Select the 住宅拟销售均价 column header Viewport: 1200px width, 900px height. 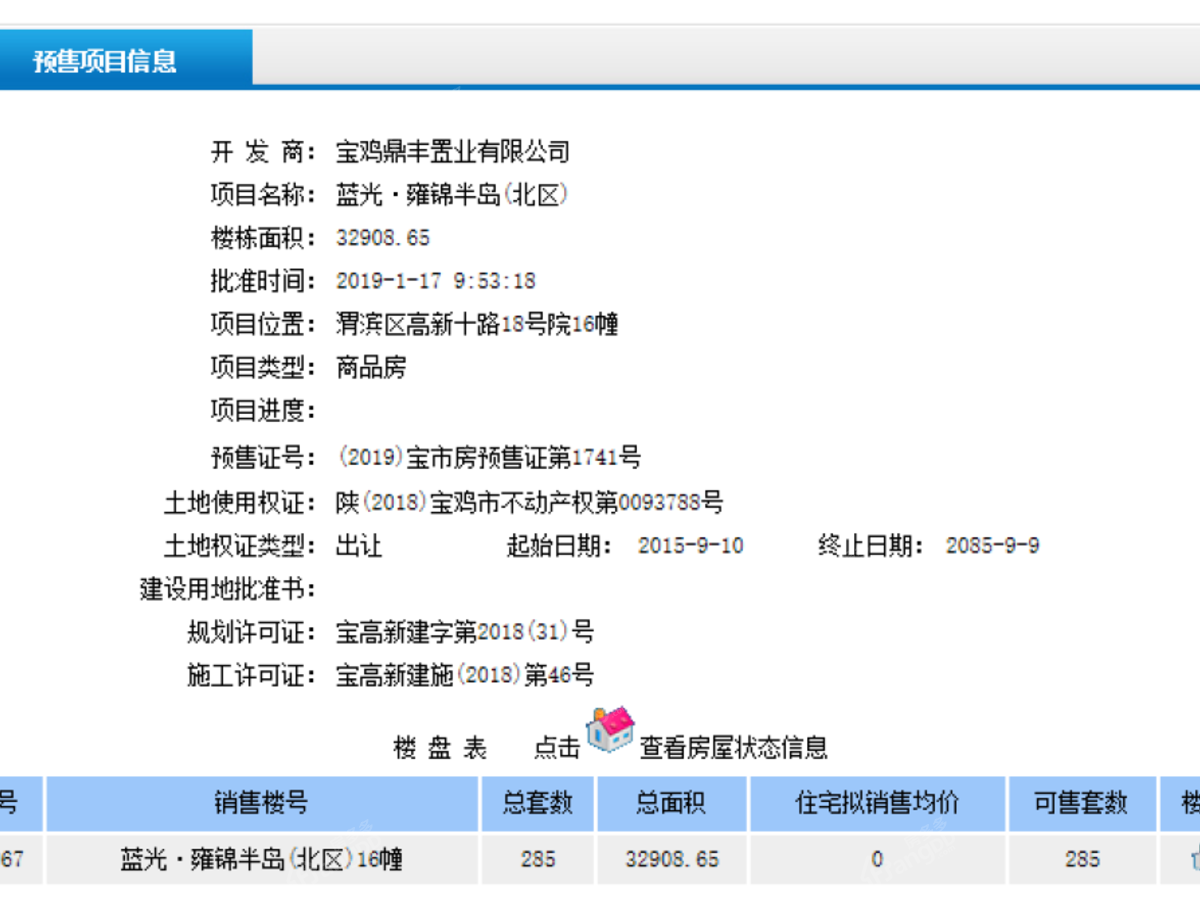(x=877, y=803)
